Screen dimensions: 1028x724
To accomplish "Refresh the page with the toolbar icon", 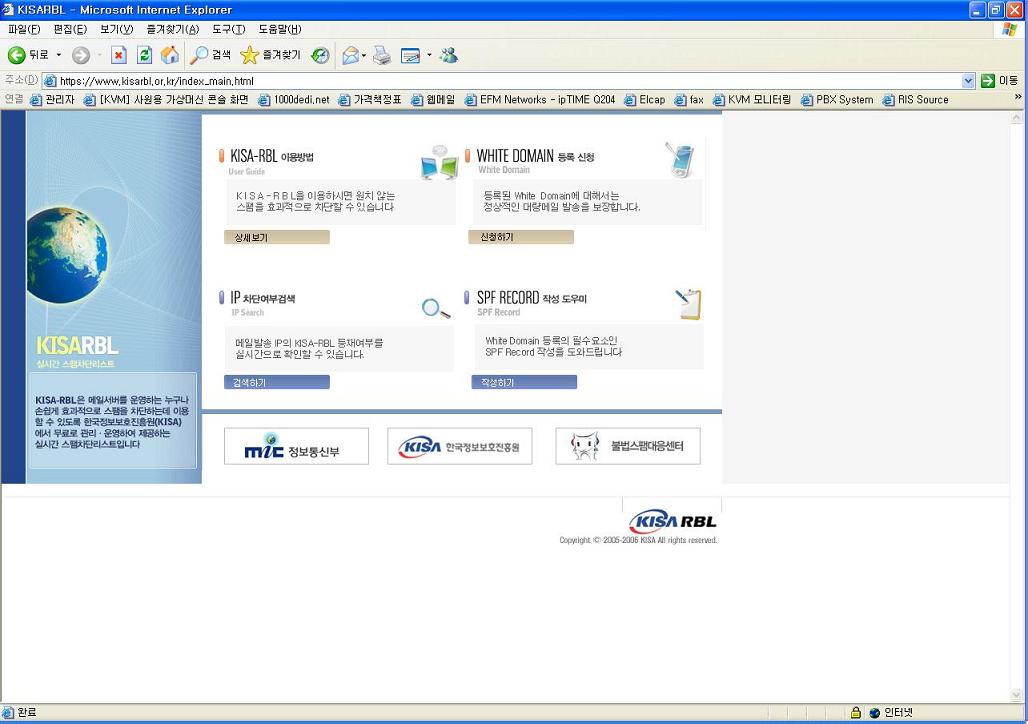I will (x=144, y=56).
